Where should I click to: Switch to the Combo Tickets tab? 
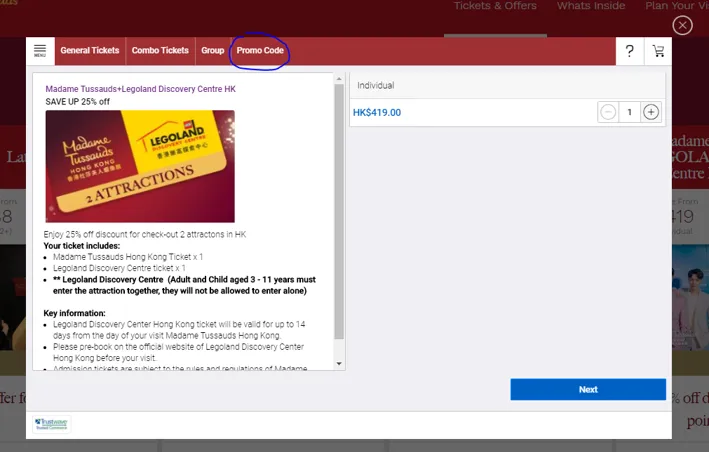(x=160, y=51)
